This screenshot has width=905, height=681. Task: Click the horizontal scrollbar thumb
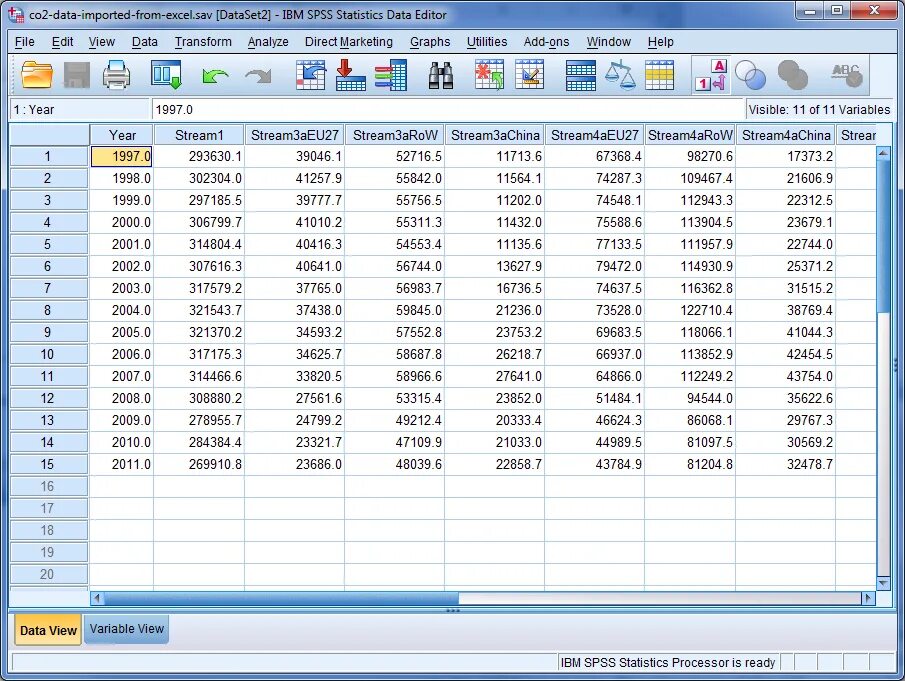(281, 598)
